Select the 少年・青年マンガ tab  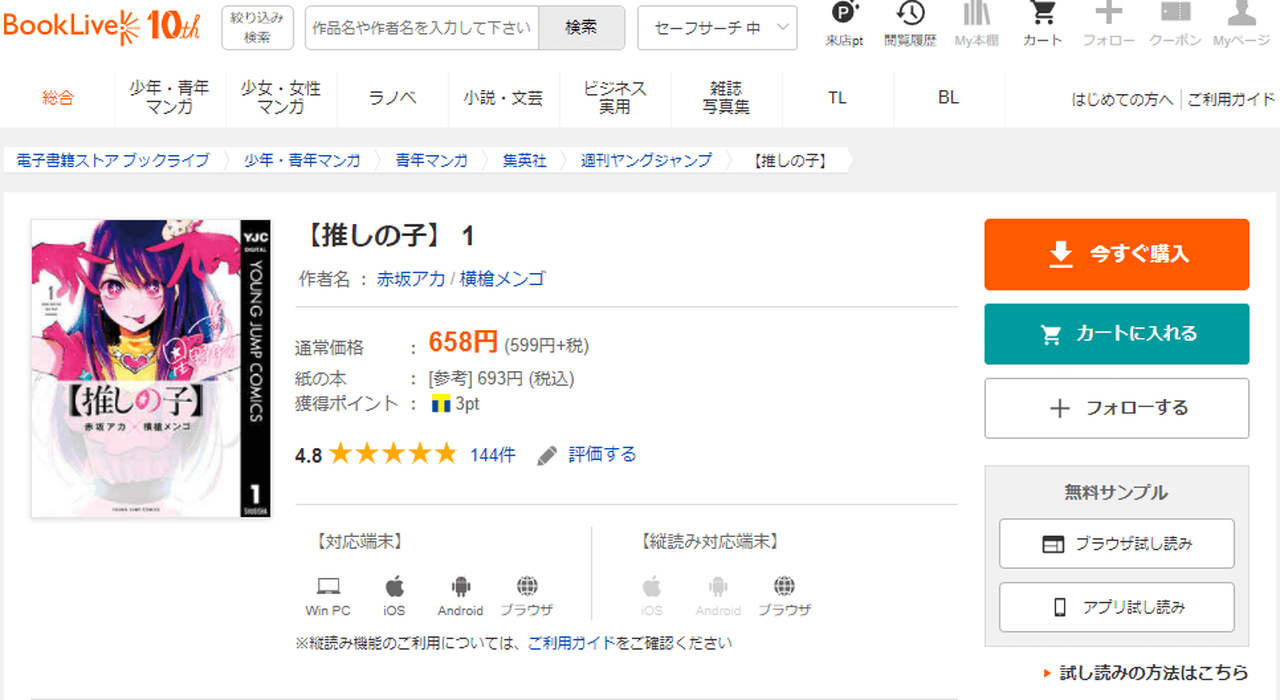[169, 98]
